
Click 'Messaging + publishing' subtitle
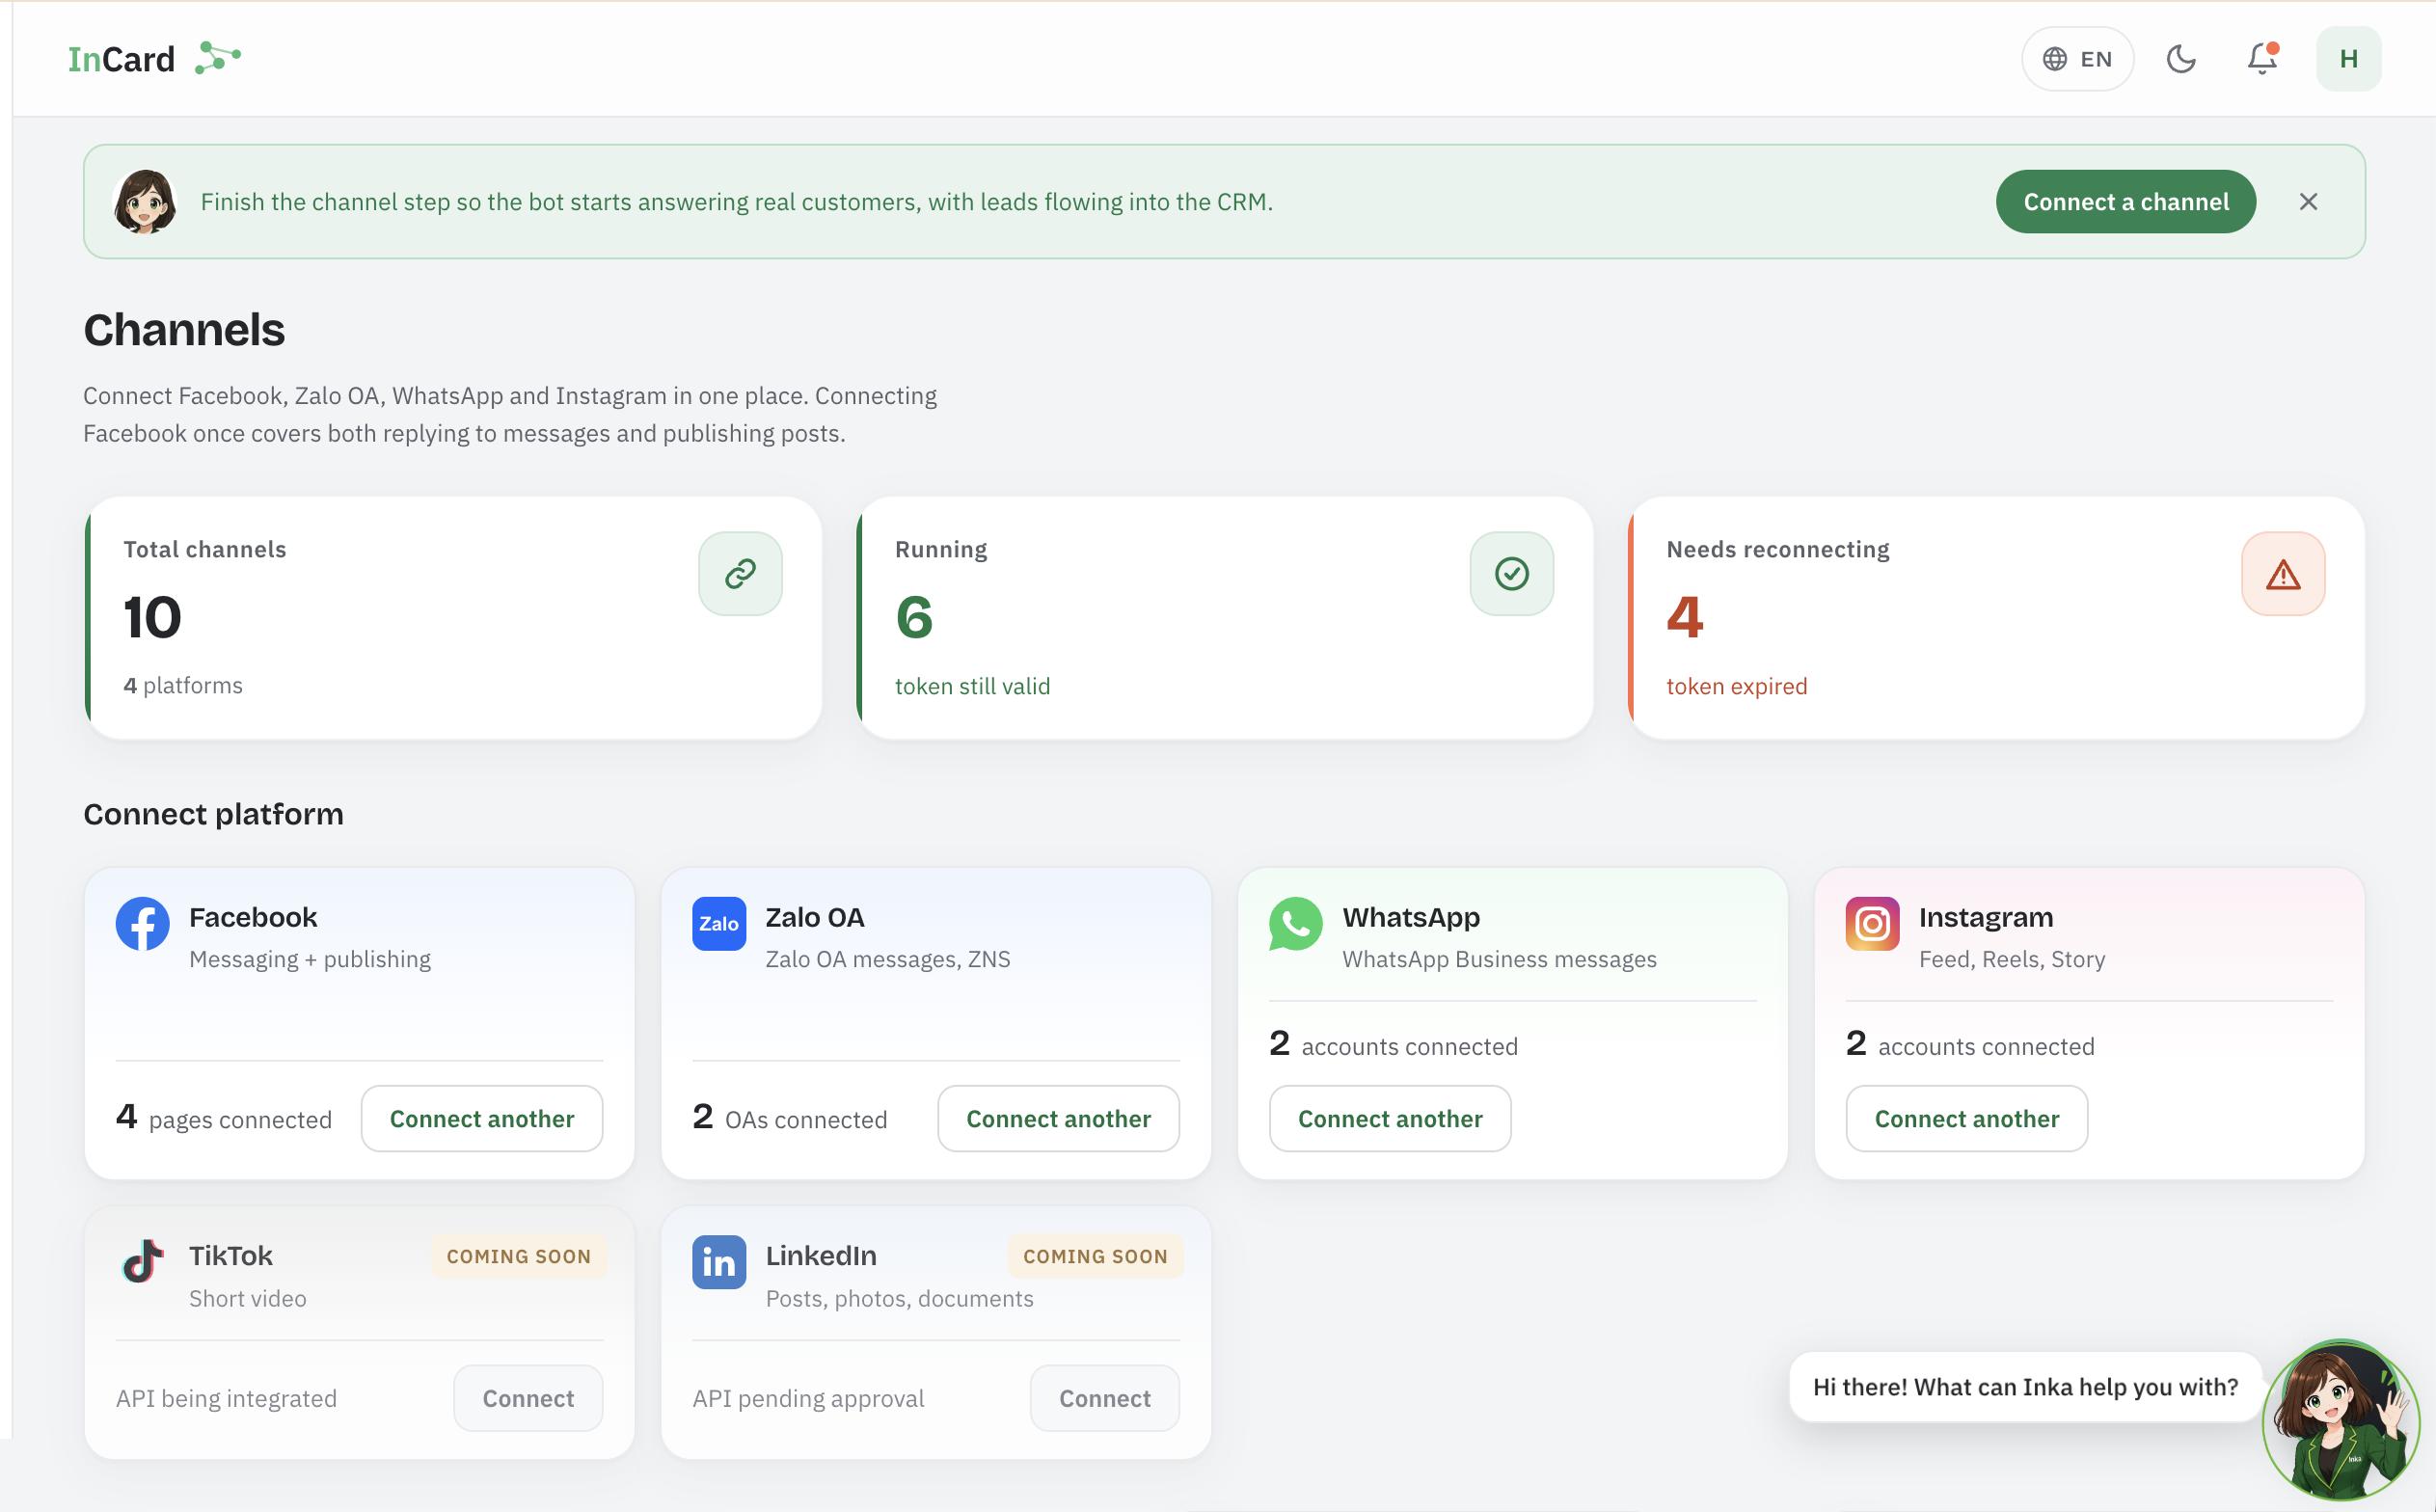(x=310, y=959)
